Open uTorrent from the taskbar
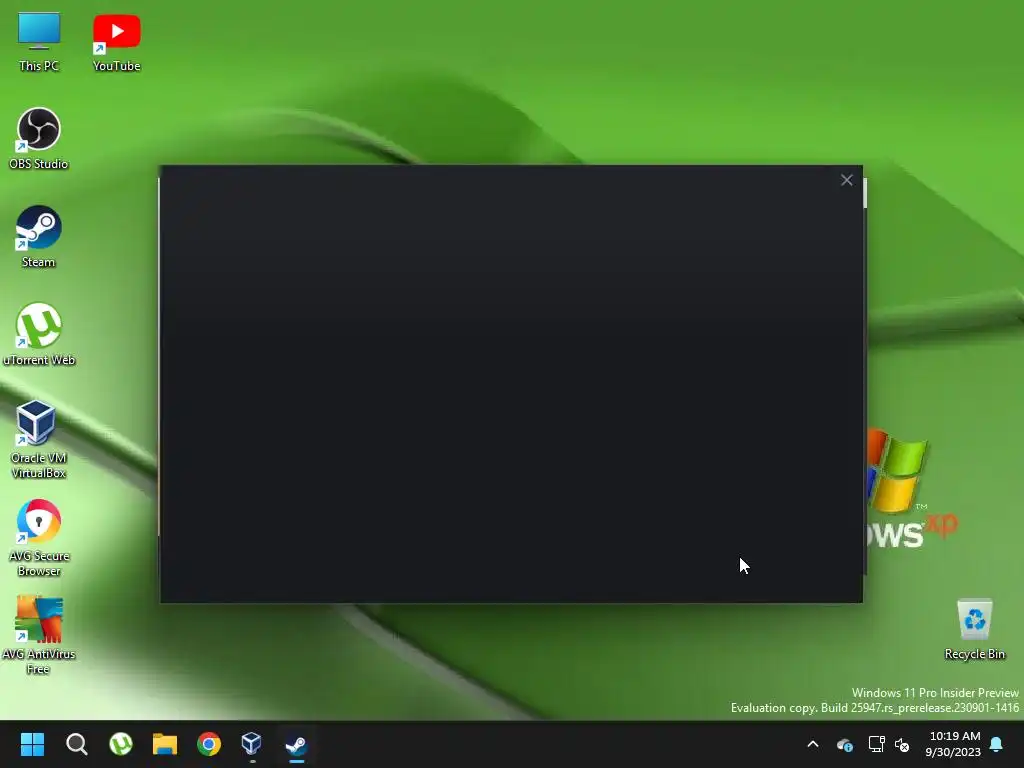The width and height of the screenshot is (1024, 768). click(121, 744)
